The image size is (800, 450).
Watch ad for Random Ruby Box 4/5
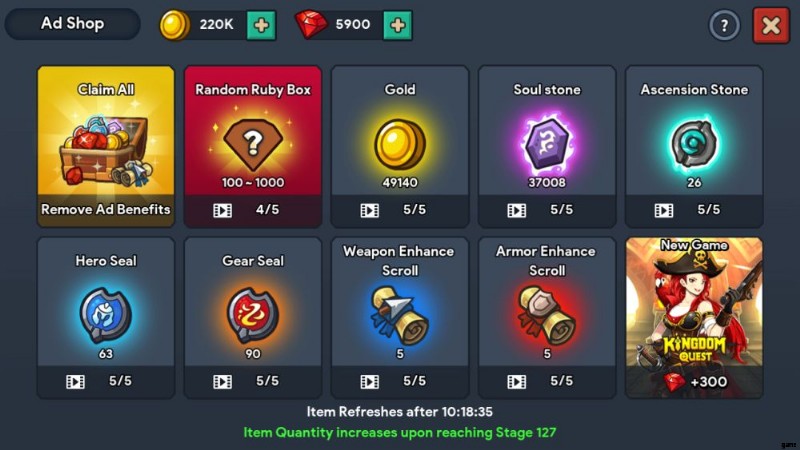[x=253, y=210]
